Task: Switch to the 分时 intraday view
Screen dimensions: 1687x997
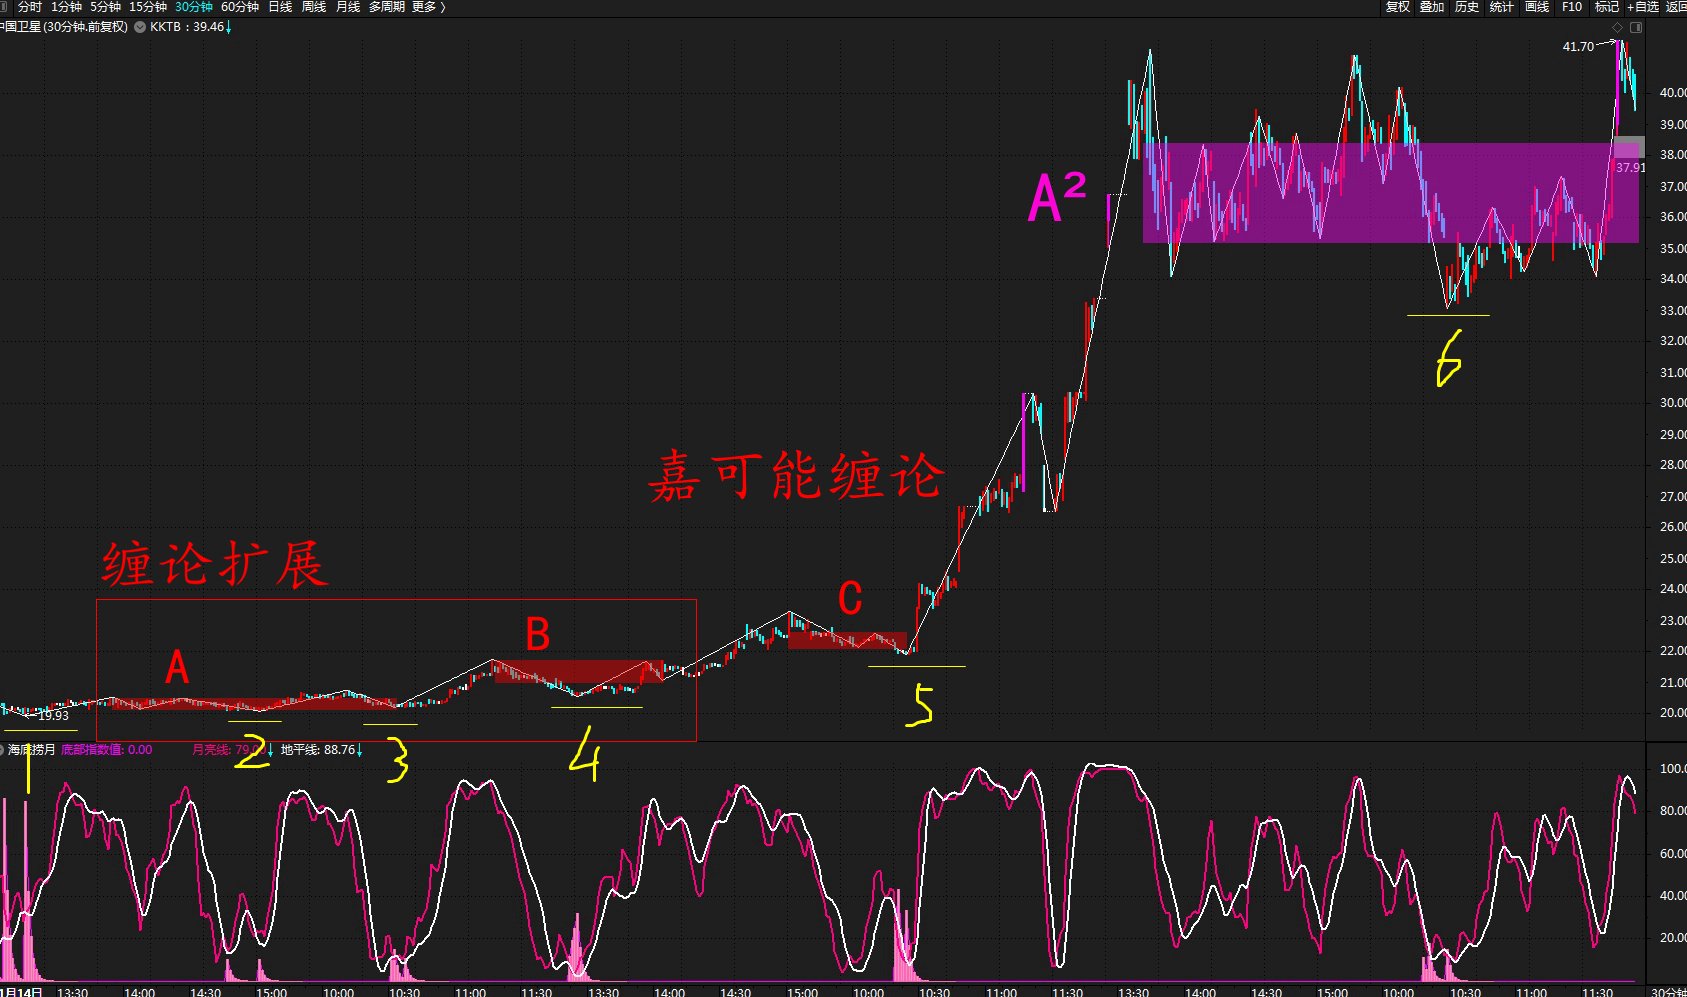Action: click(30, 7)
